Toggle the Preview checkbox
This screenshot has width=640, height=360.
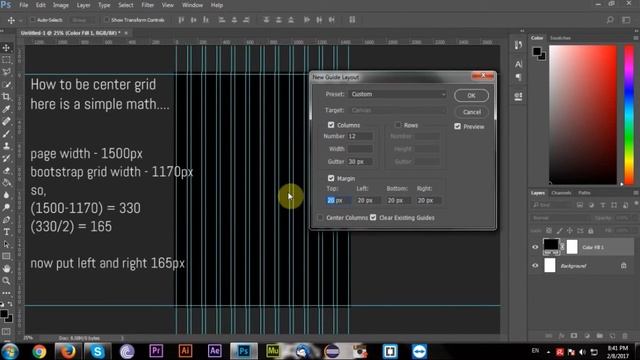458,127
